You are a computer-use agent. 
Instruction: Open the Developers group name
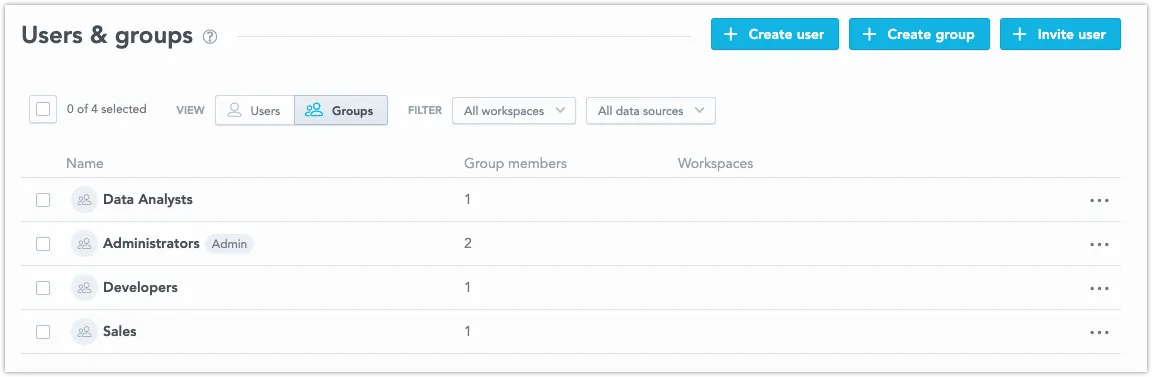[140, 287]
